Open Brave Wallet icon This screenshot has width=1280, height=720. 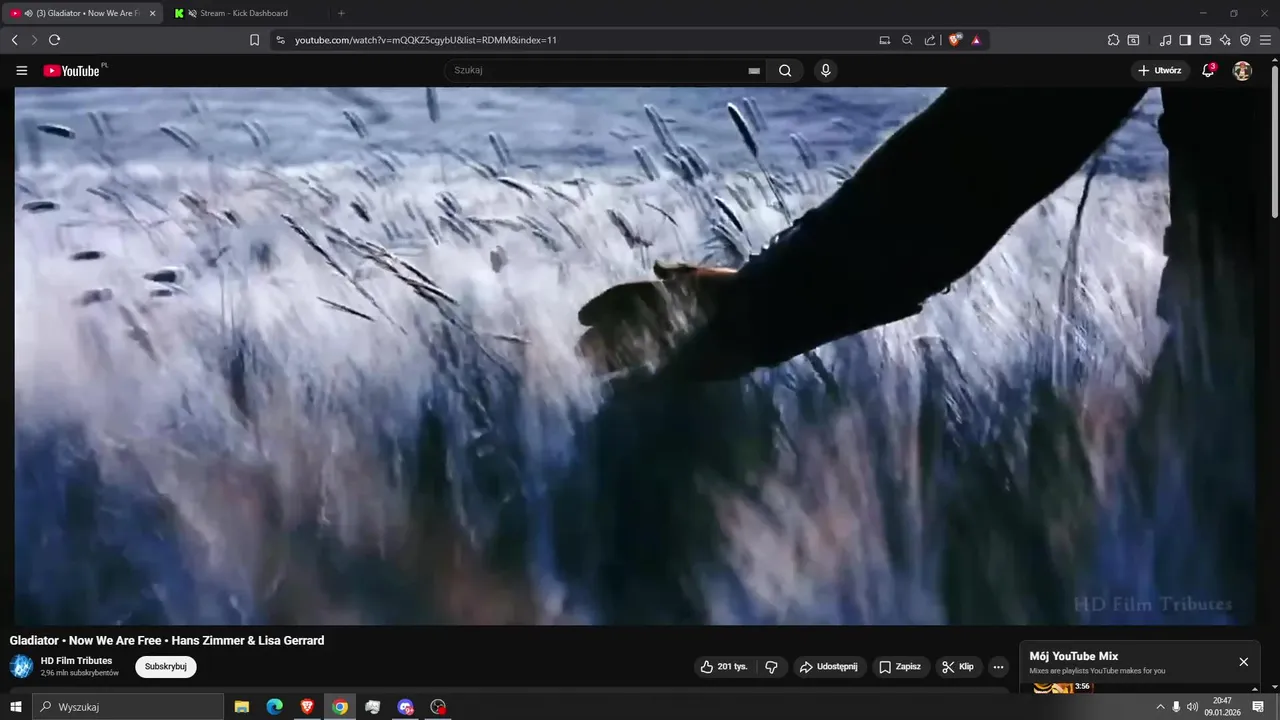click(1205, 40)
